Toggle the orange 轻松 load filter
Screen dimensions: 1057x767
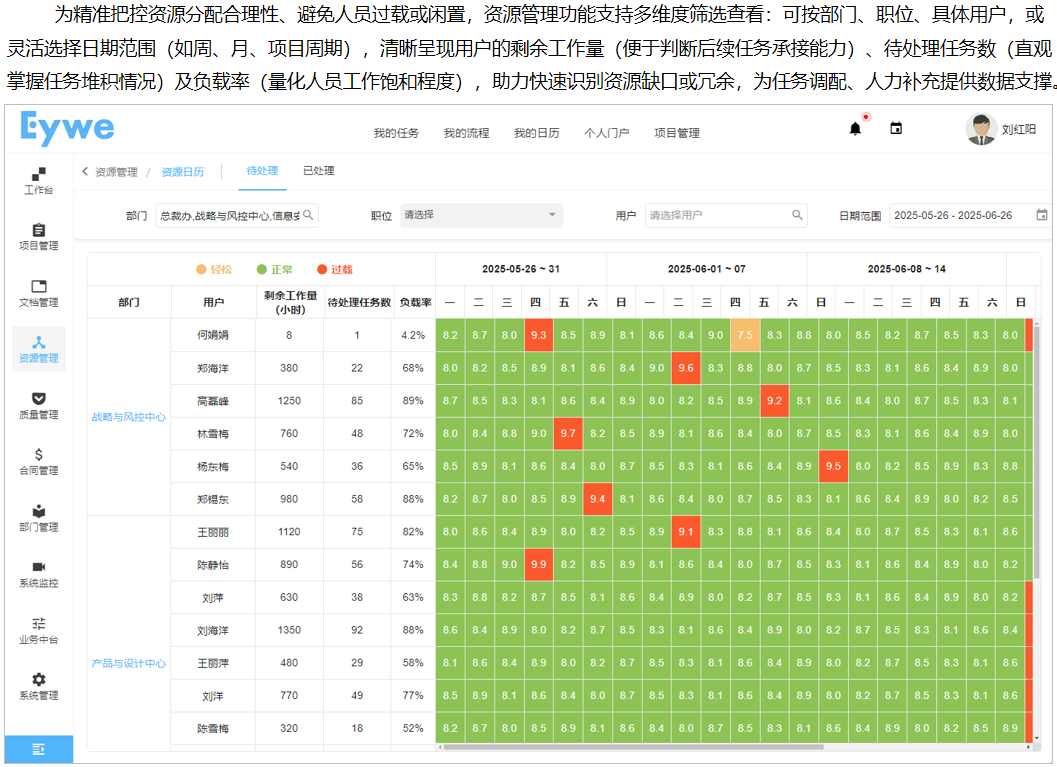coord(213,269)
